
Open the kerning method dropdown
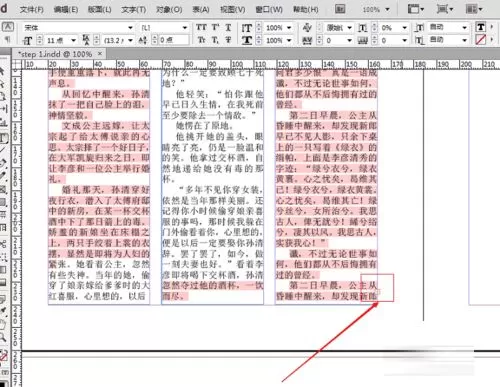[x=349, y=28]
